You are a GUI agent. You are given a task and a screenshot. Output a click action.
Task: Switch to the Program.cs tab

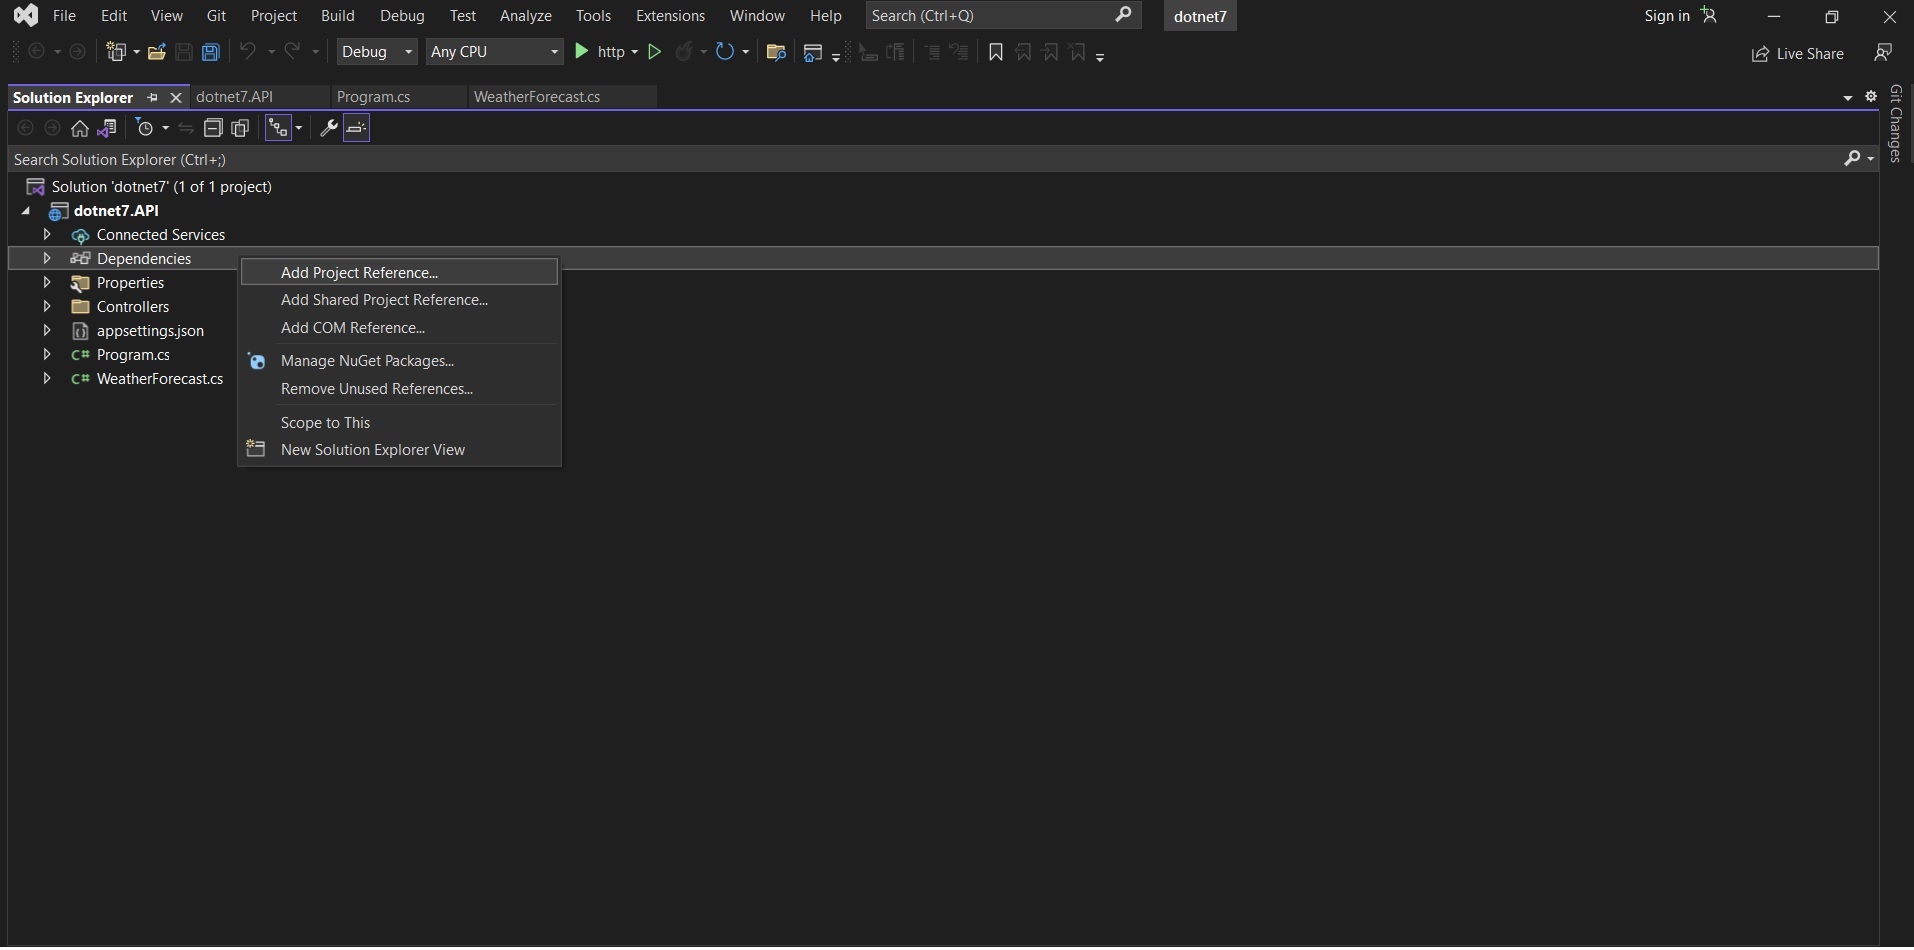click(398, 97)
